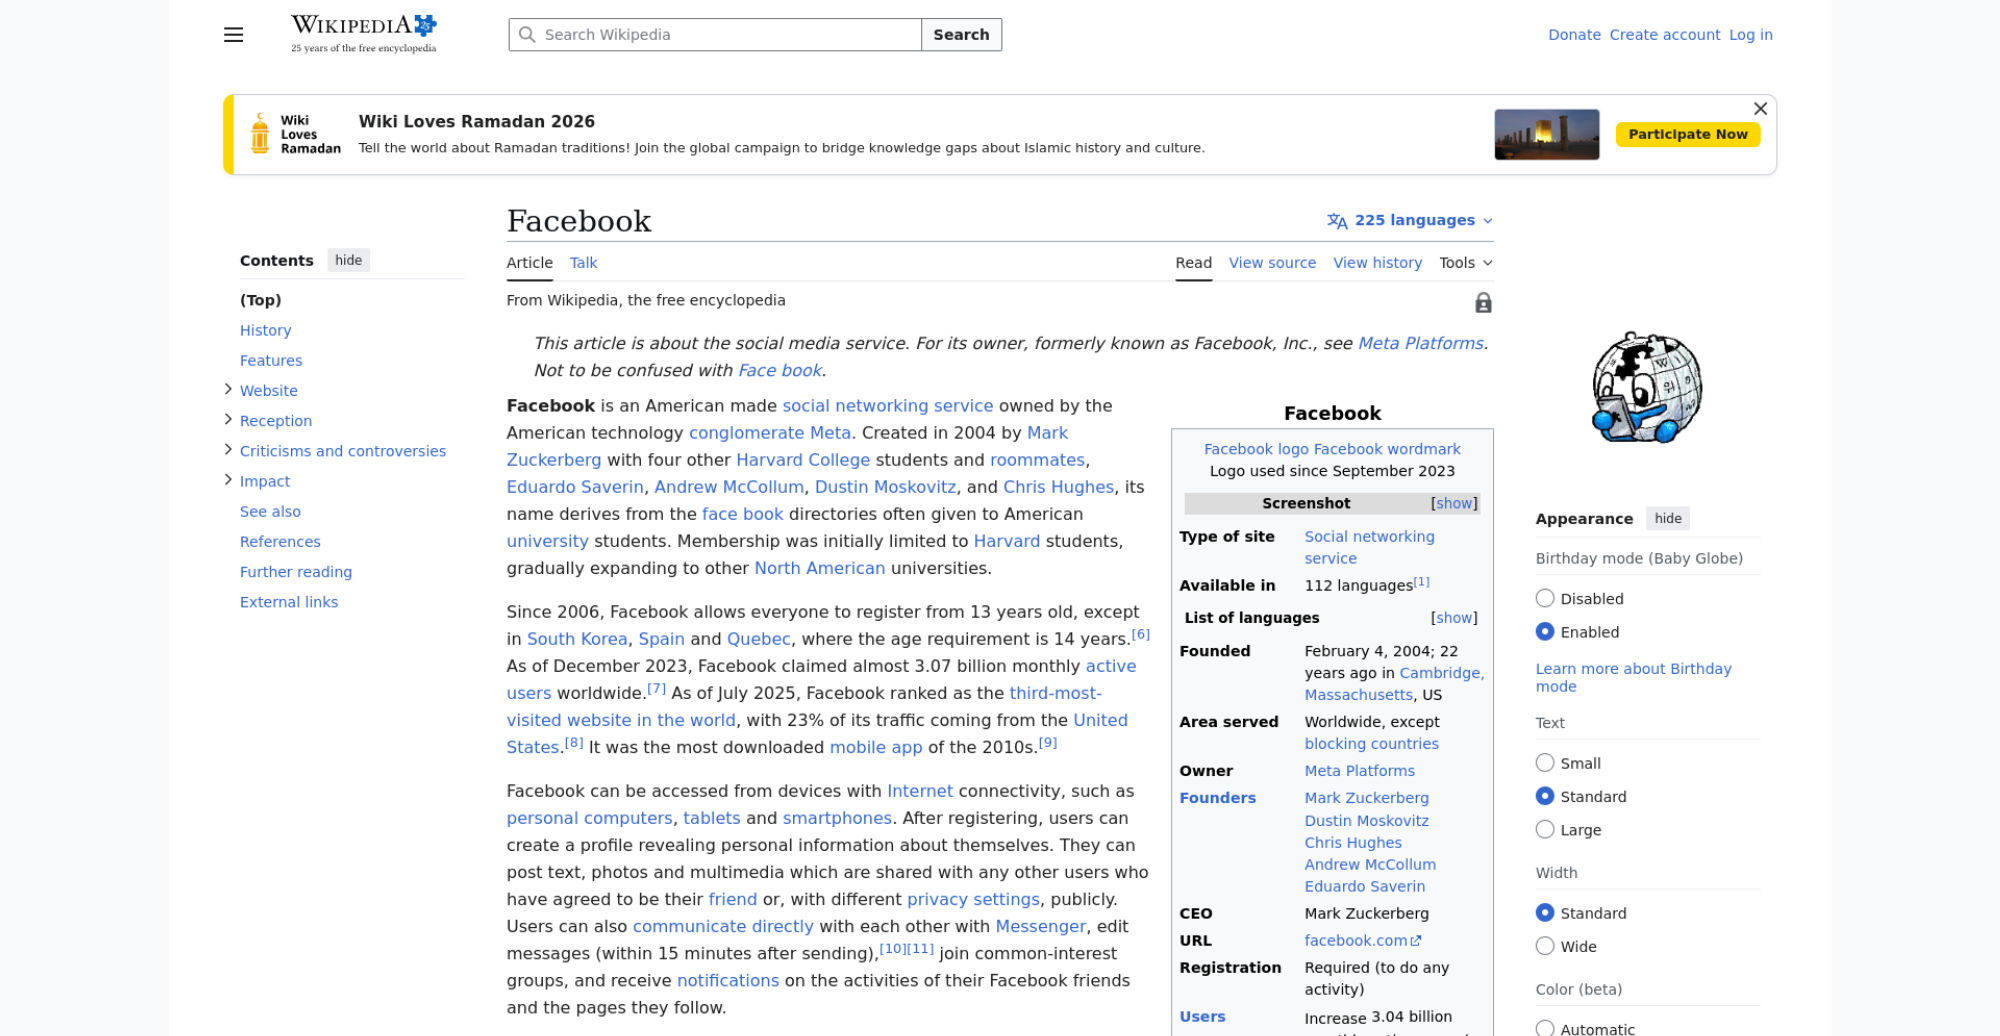This screenshot has width=2000, height=1036.
Task: Open the 225 languages dropdown
Action: (x=1410, y=221)
